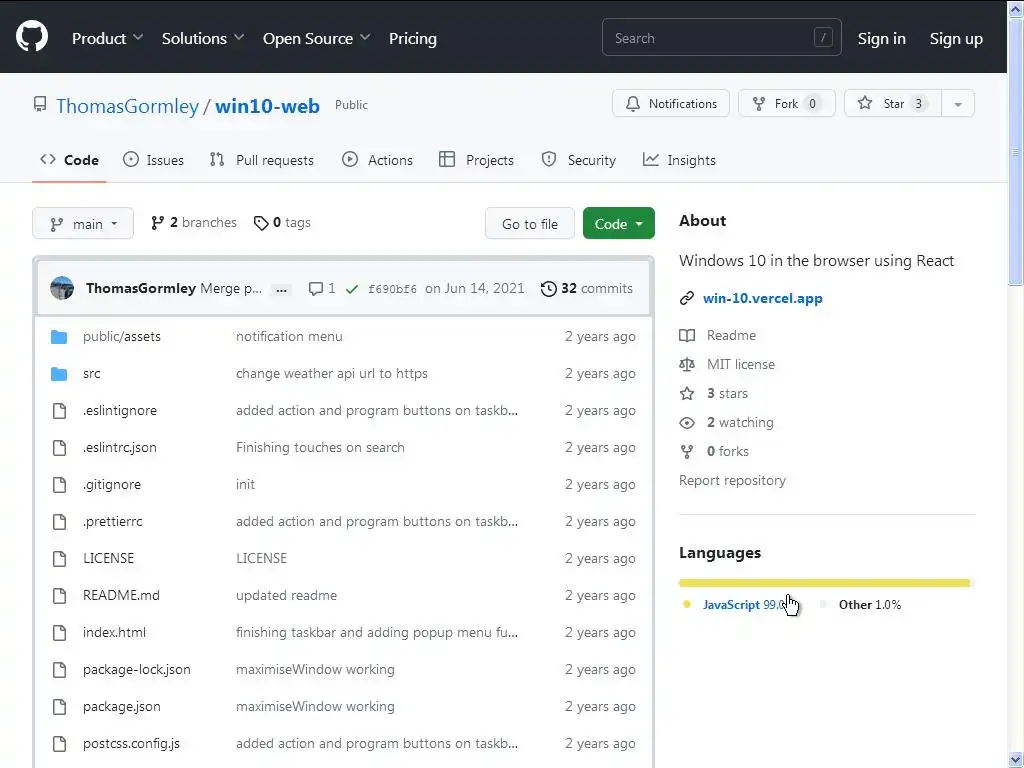Image resolution: width=1024 pixels, height=768 pixels.
Task: Click the bell icon in Notifications
Action: pos(633,104)
